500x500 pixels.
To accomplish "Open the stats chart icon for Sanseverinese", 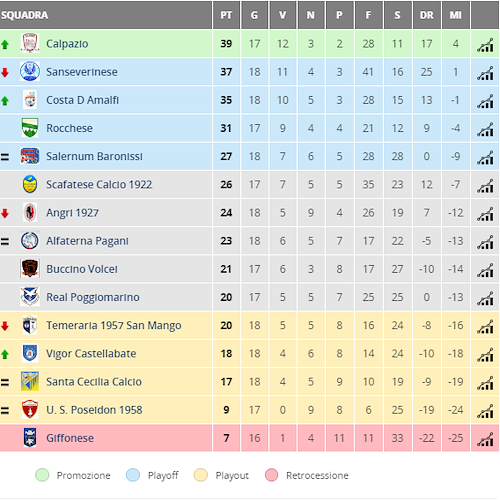I will [485, 73].
